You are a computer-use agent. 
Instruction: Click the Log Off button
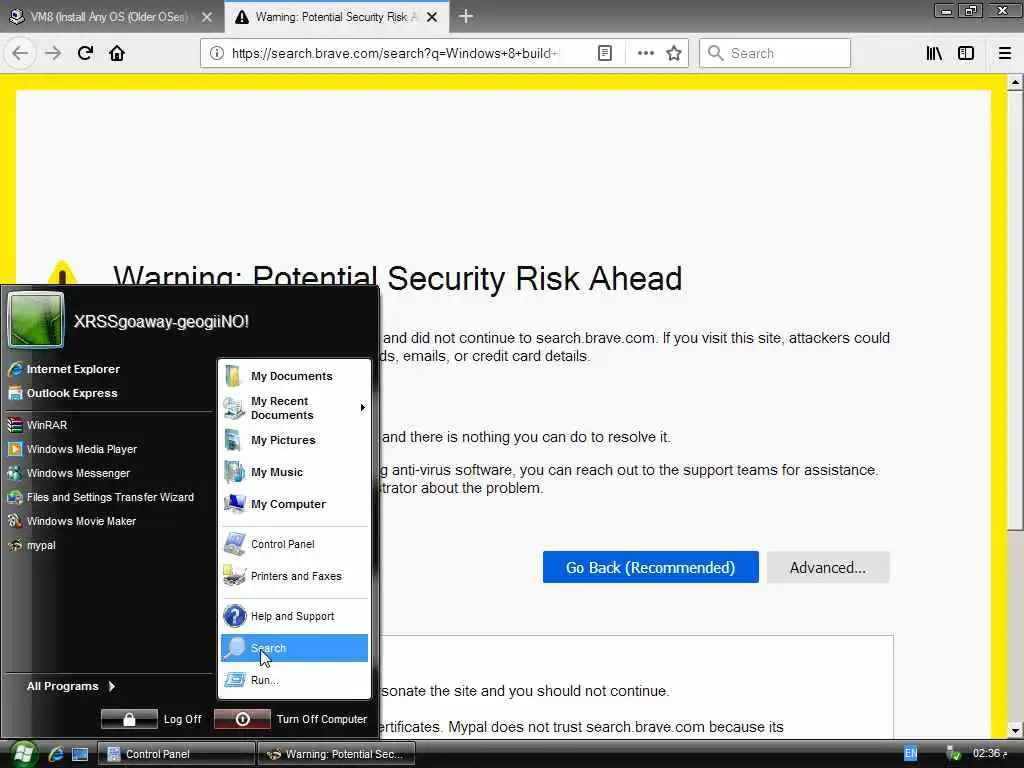(152, 719)
